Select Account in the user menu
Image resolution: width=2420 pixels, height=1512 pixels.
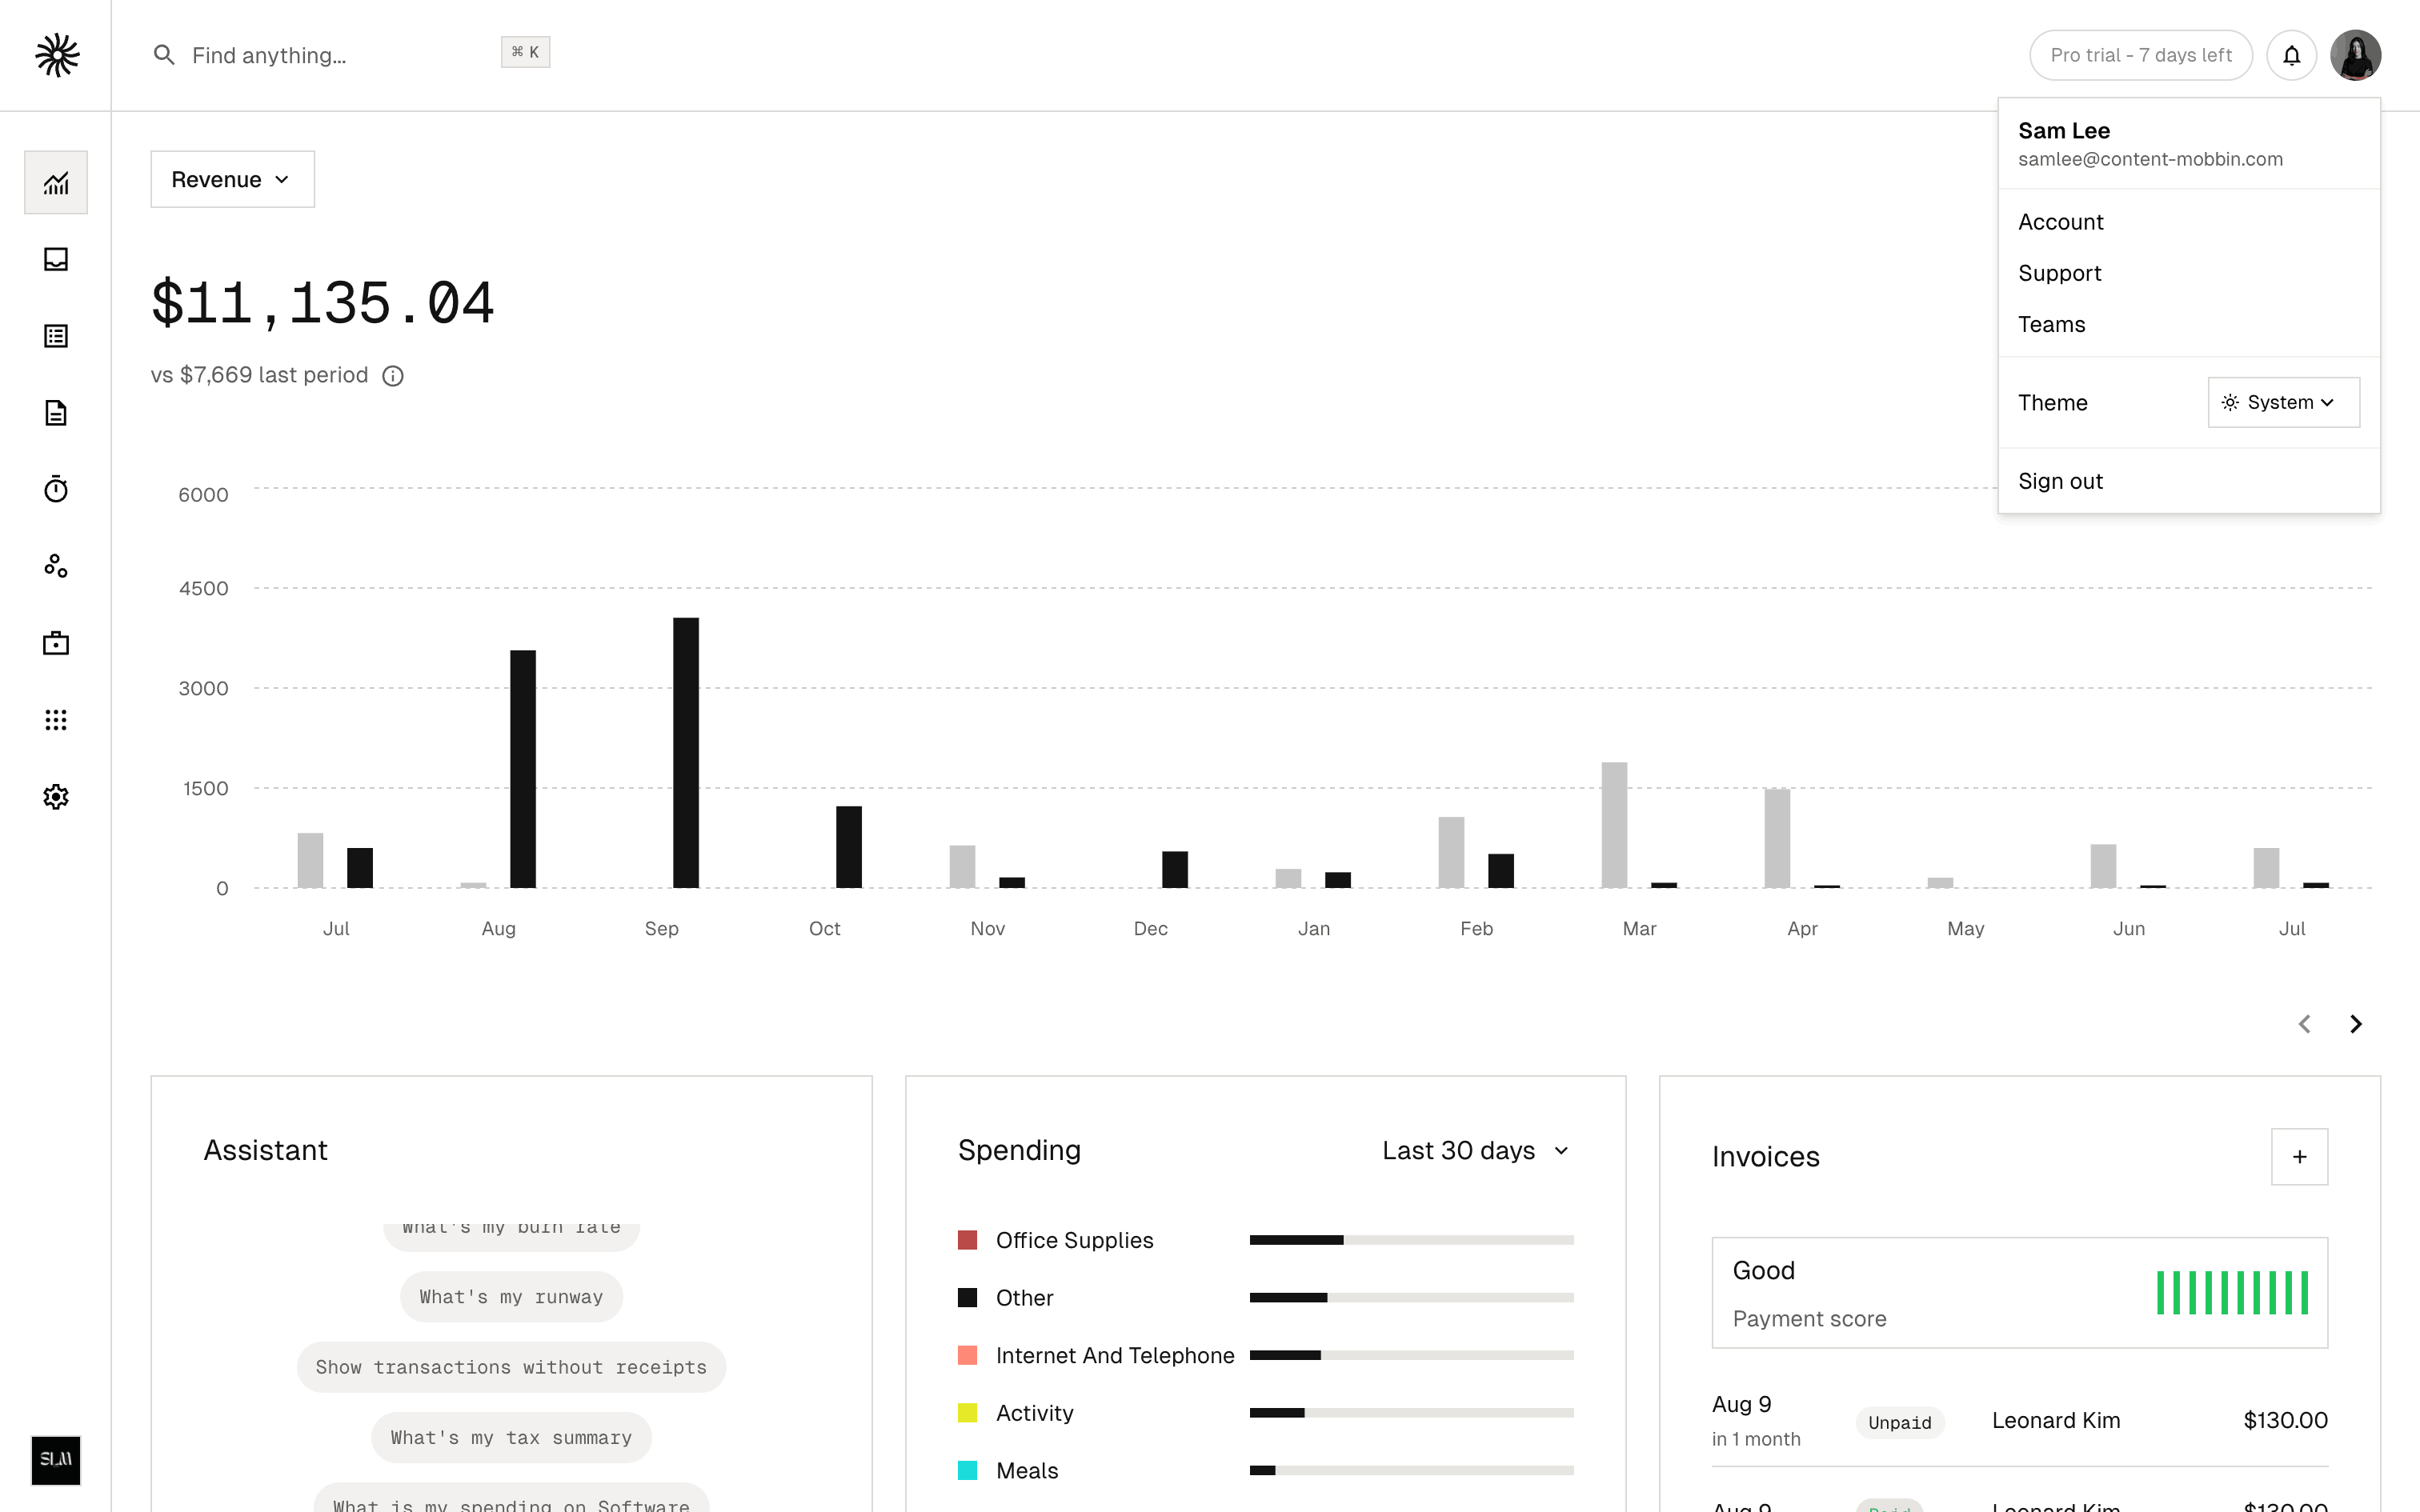tap(2060, 222)
